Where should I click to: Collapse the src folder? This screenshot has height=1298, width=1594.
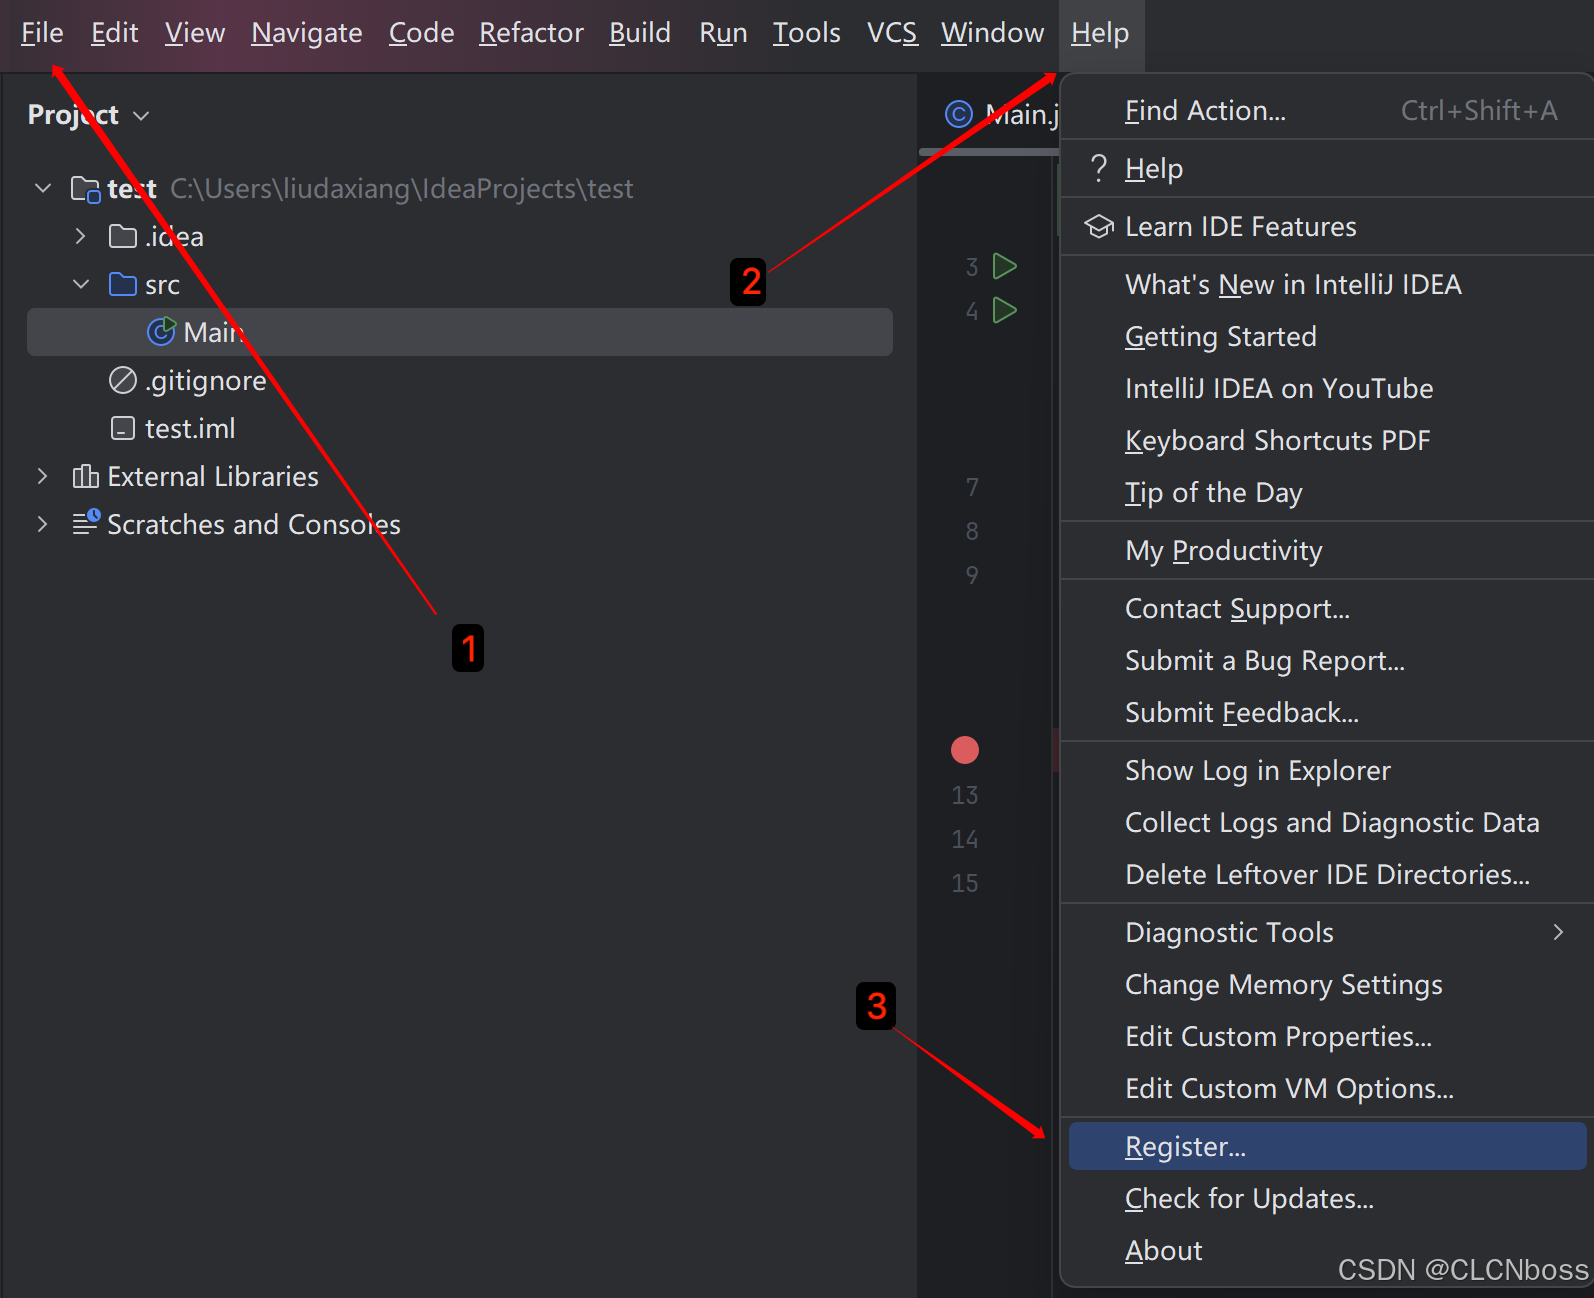81,284
